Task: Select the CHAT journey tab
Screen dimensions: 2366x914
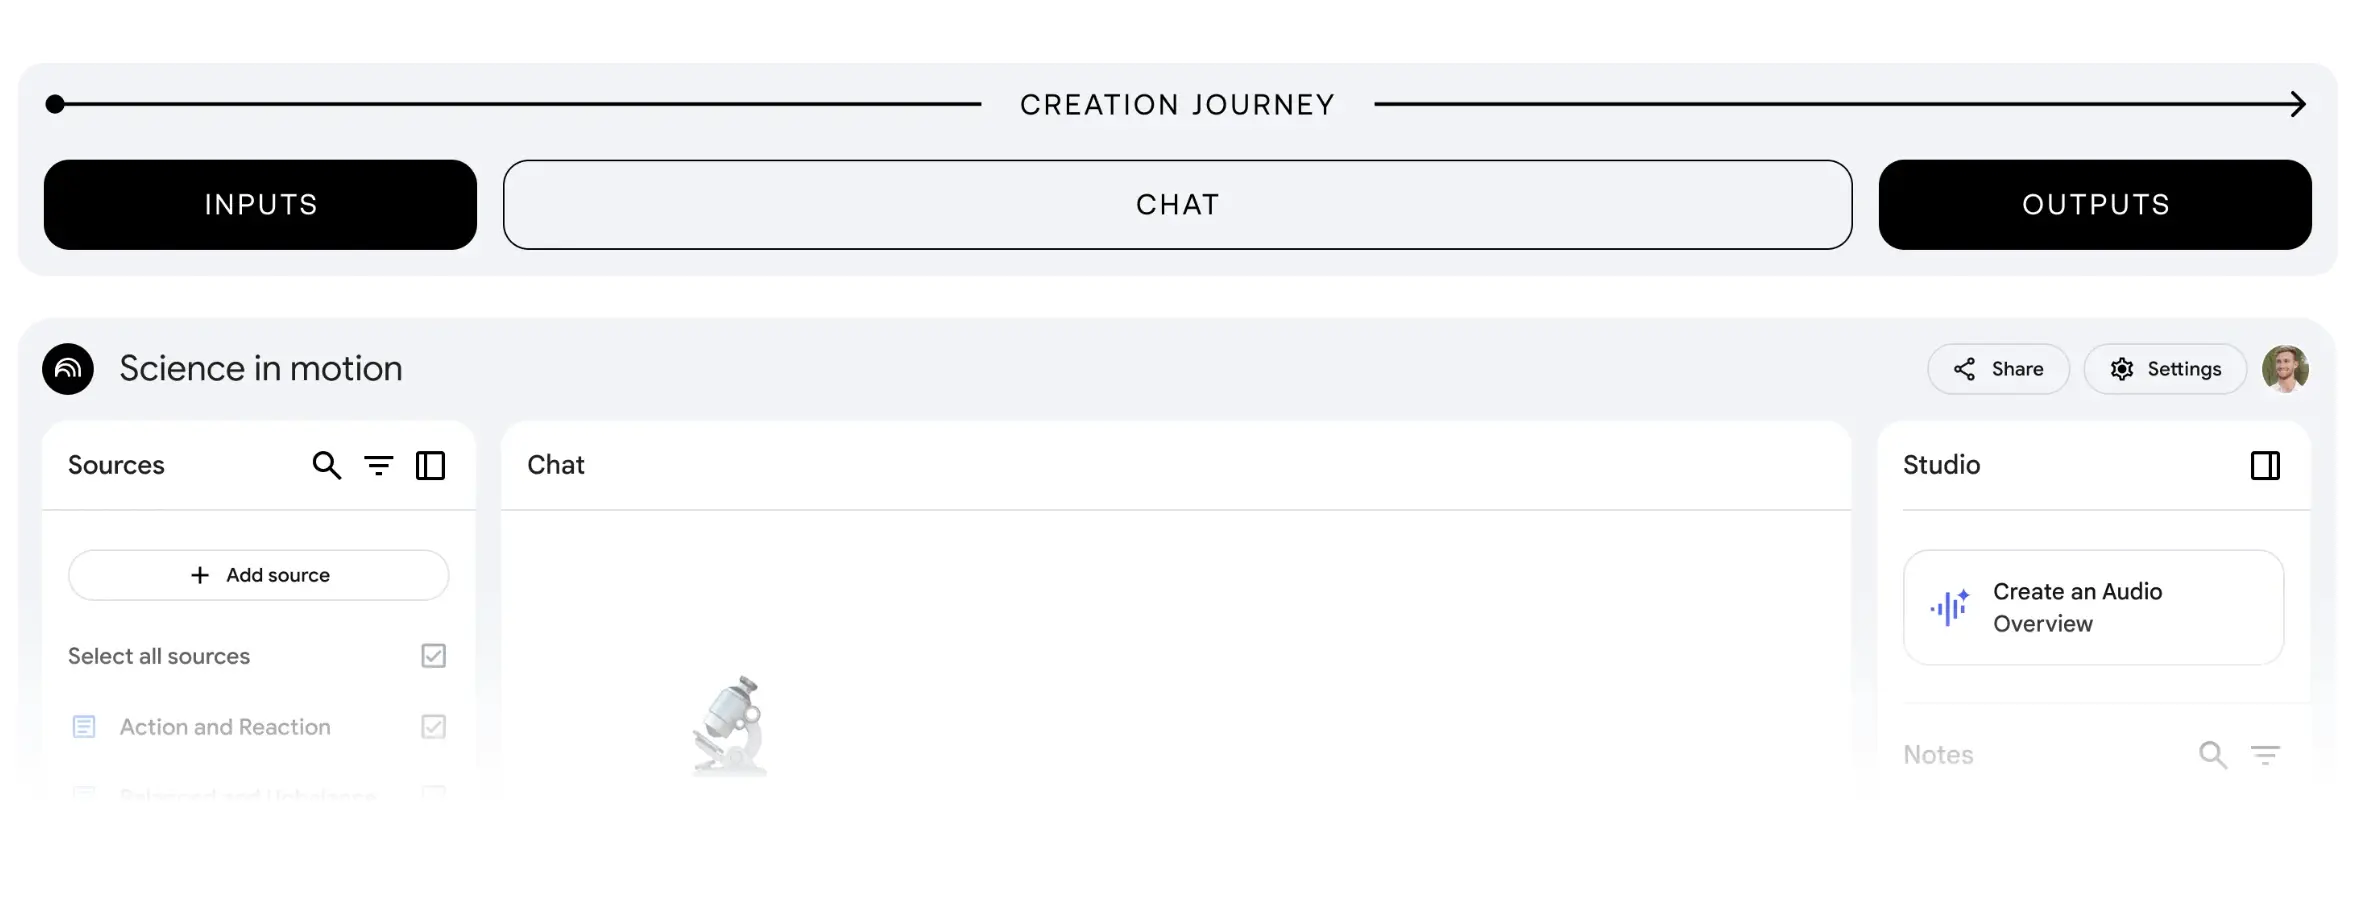Action: 1177,205
